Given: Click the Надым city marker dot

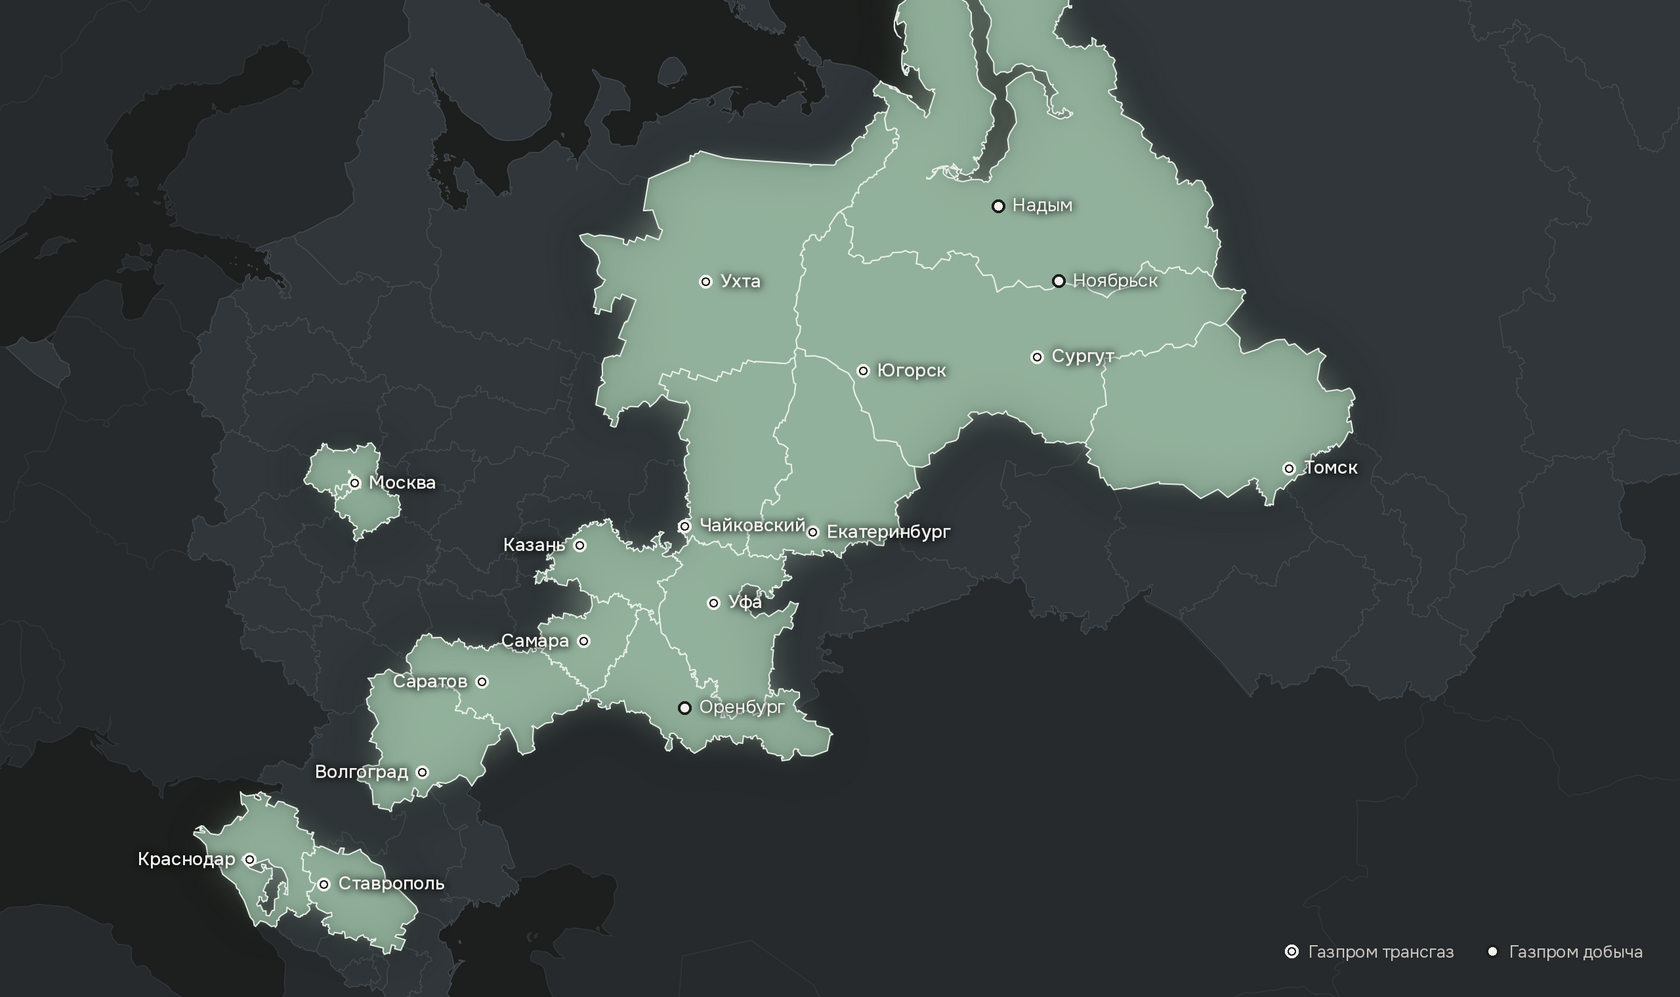Looking at the screenshot, I should point(998,206).
